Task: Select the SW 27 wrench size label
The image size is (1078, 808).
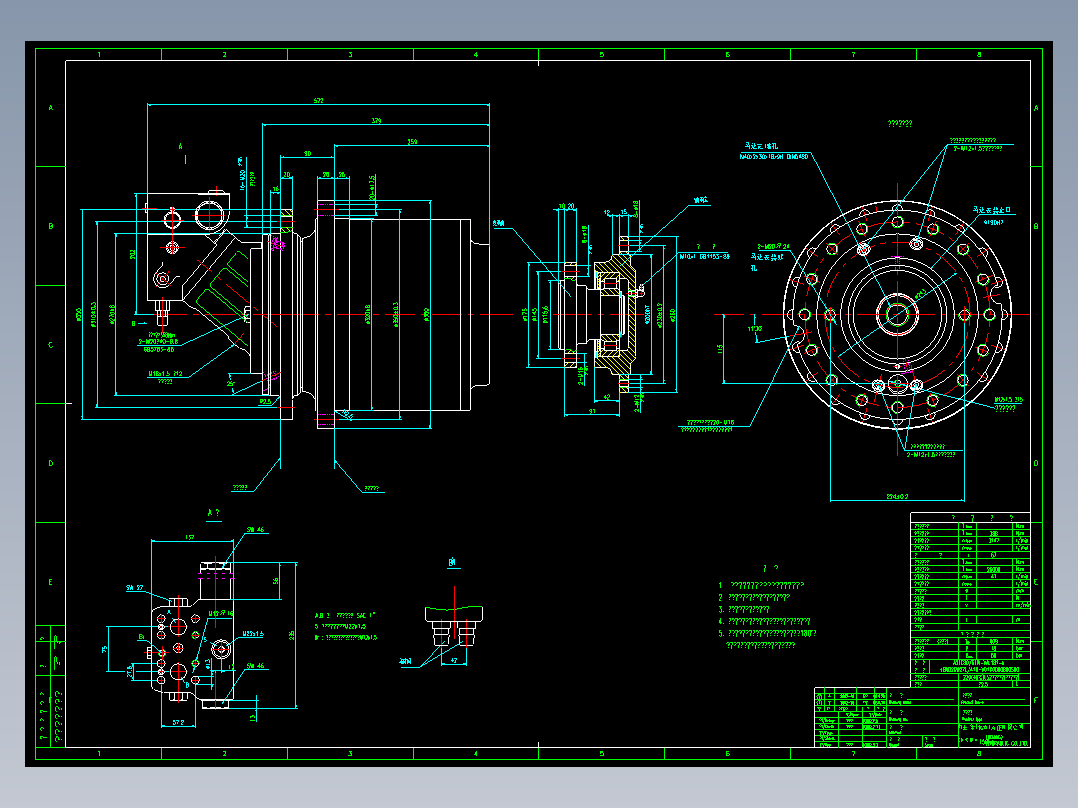Action: pos(135,588)
